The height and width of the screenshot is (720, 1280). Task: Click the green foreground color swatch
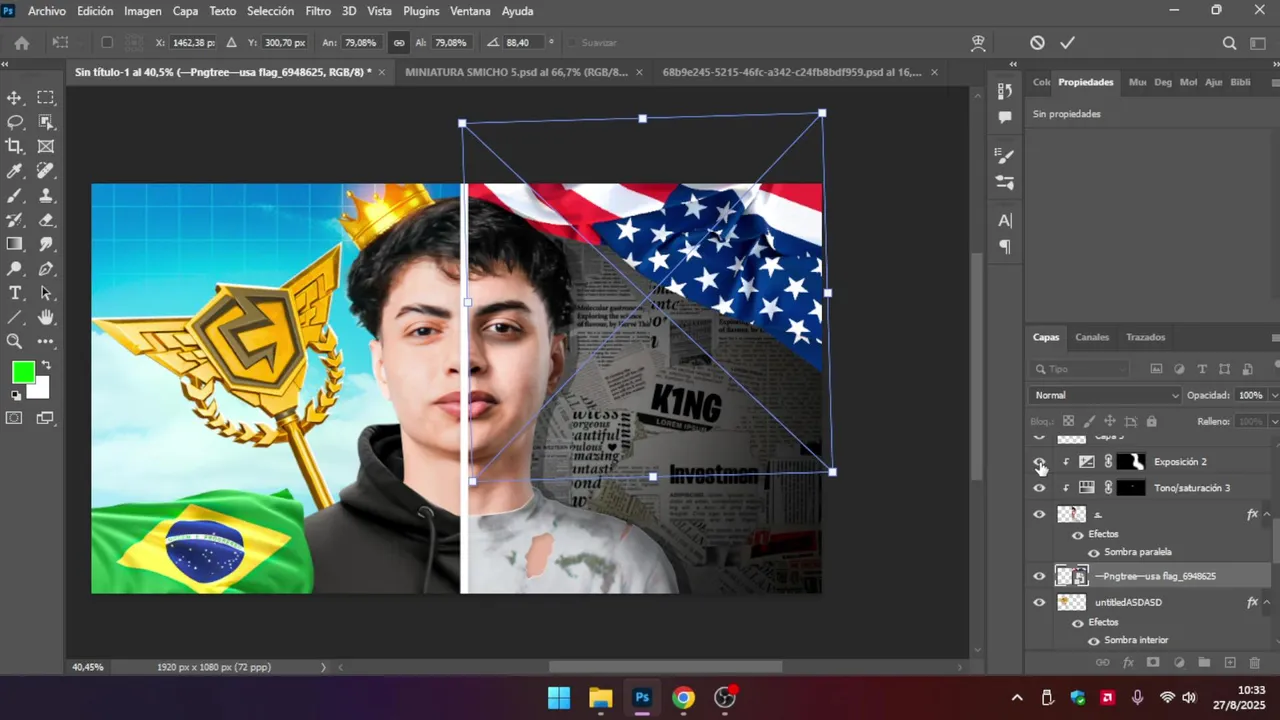(23, 372)
